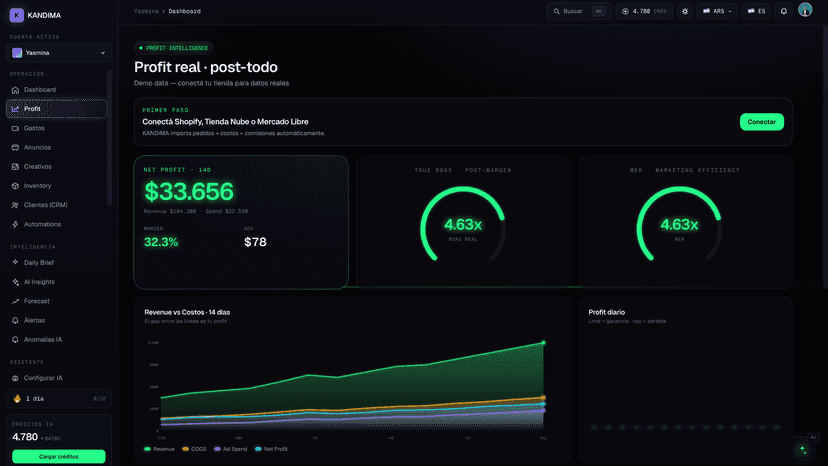Select the Inventory sidebar icon
The height and width of the screenshot is (466, 828).
click(15, 186)
